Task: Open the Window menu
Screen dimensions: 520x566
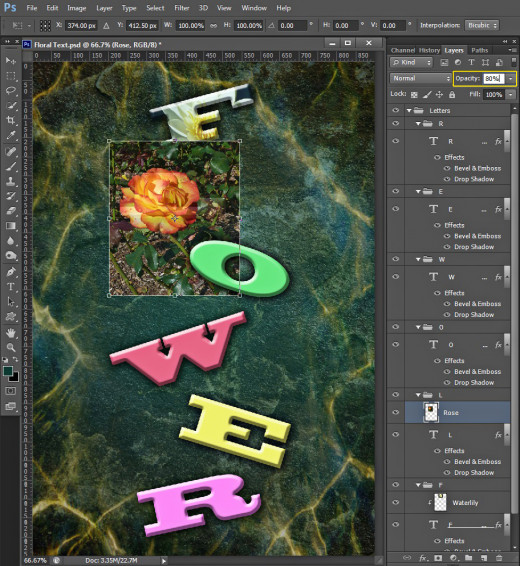Action: coord(254,8)
